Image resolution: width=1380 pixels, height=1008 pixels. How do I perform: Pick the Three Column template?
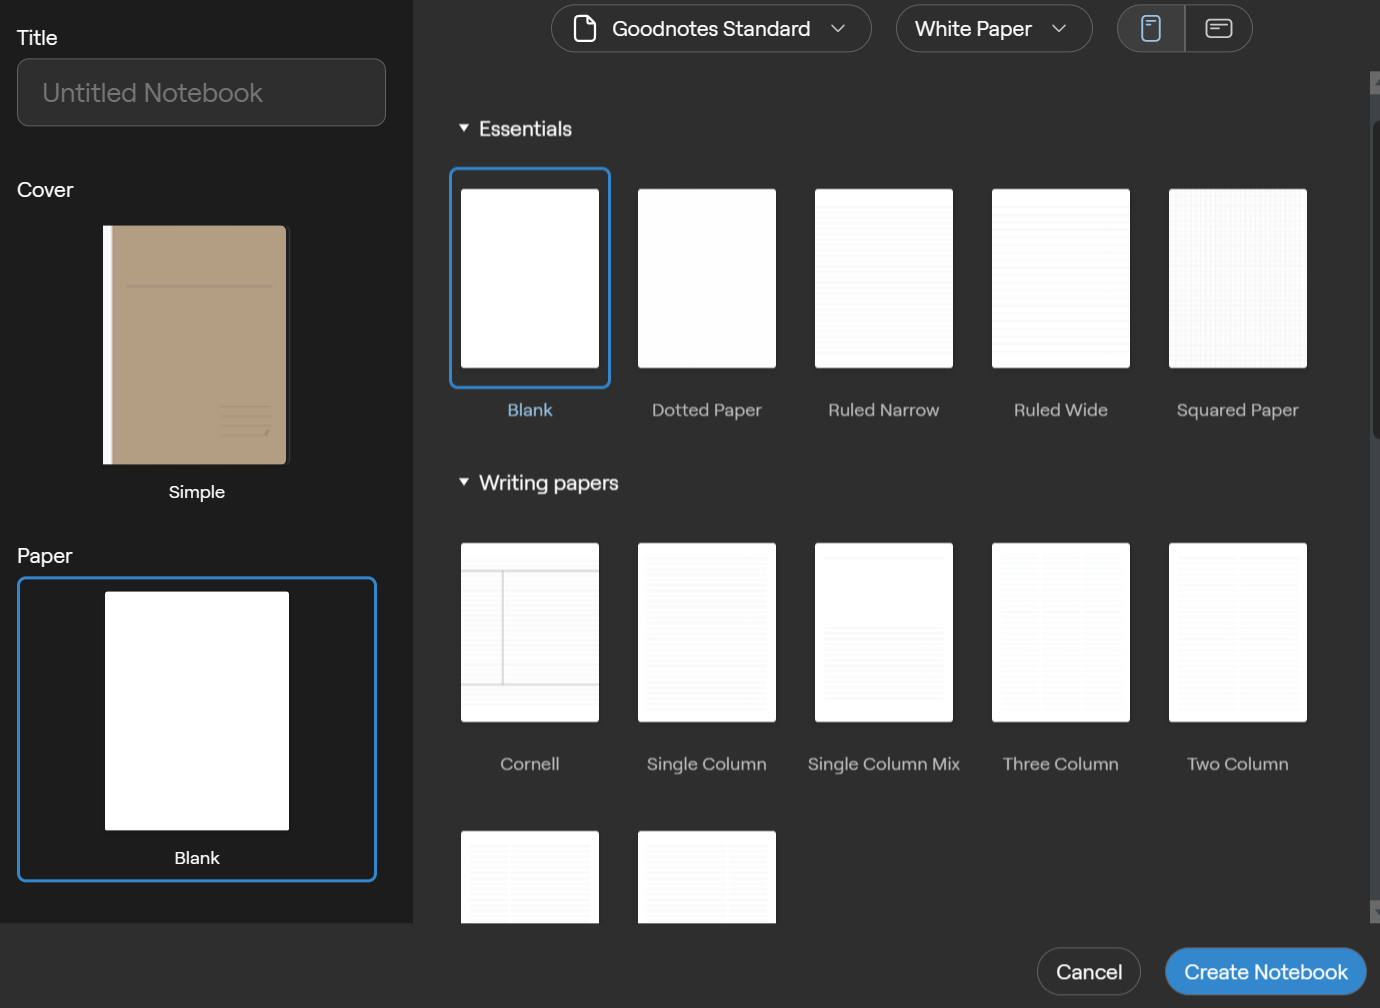pyautogui.click(x=1060, y=632)
